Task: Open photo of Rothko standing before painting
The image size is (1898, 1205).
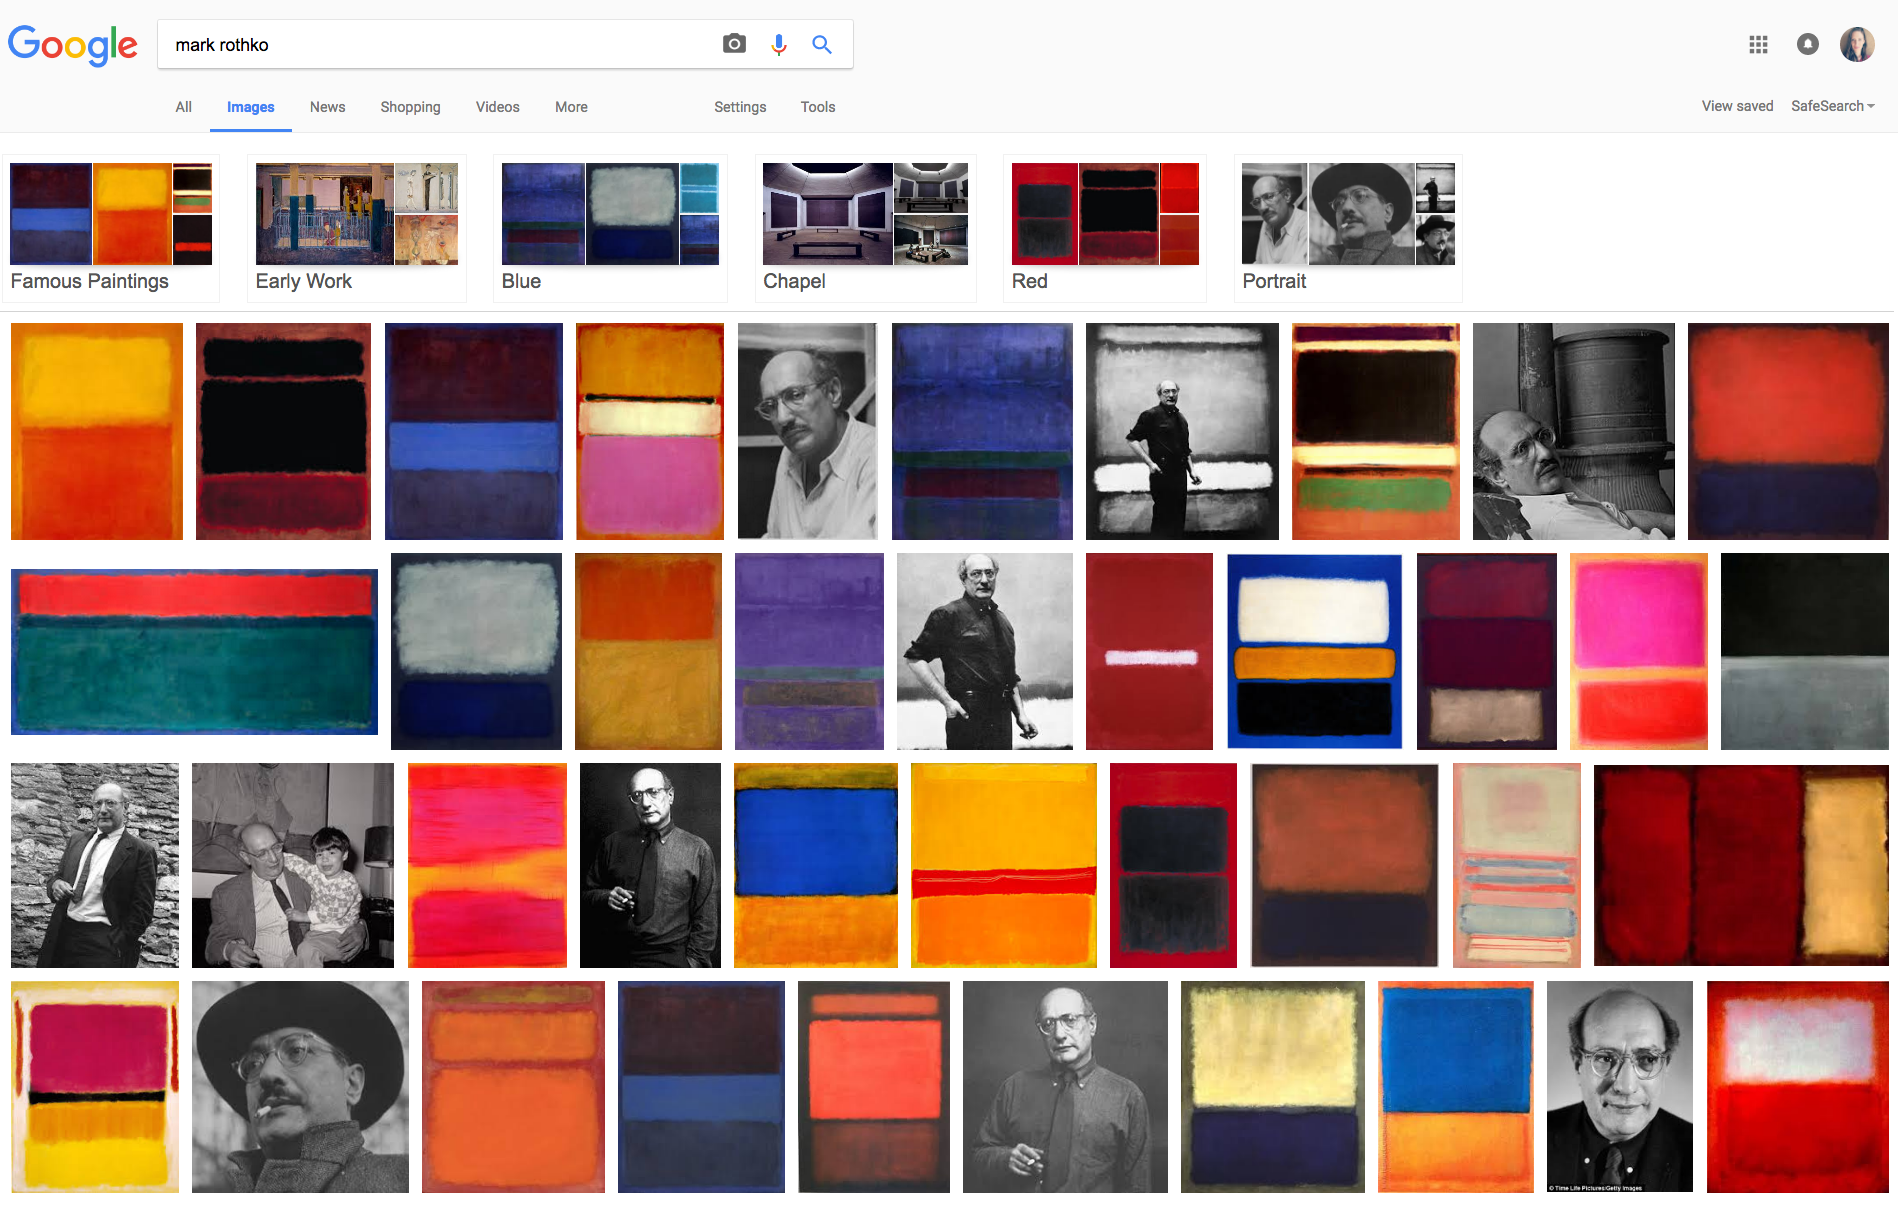Action: pos(1182,431)
